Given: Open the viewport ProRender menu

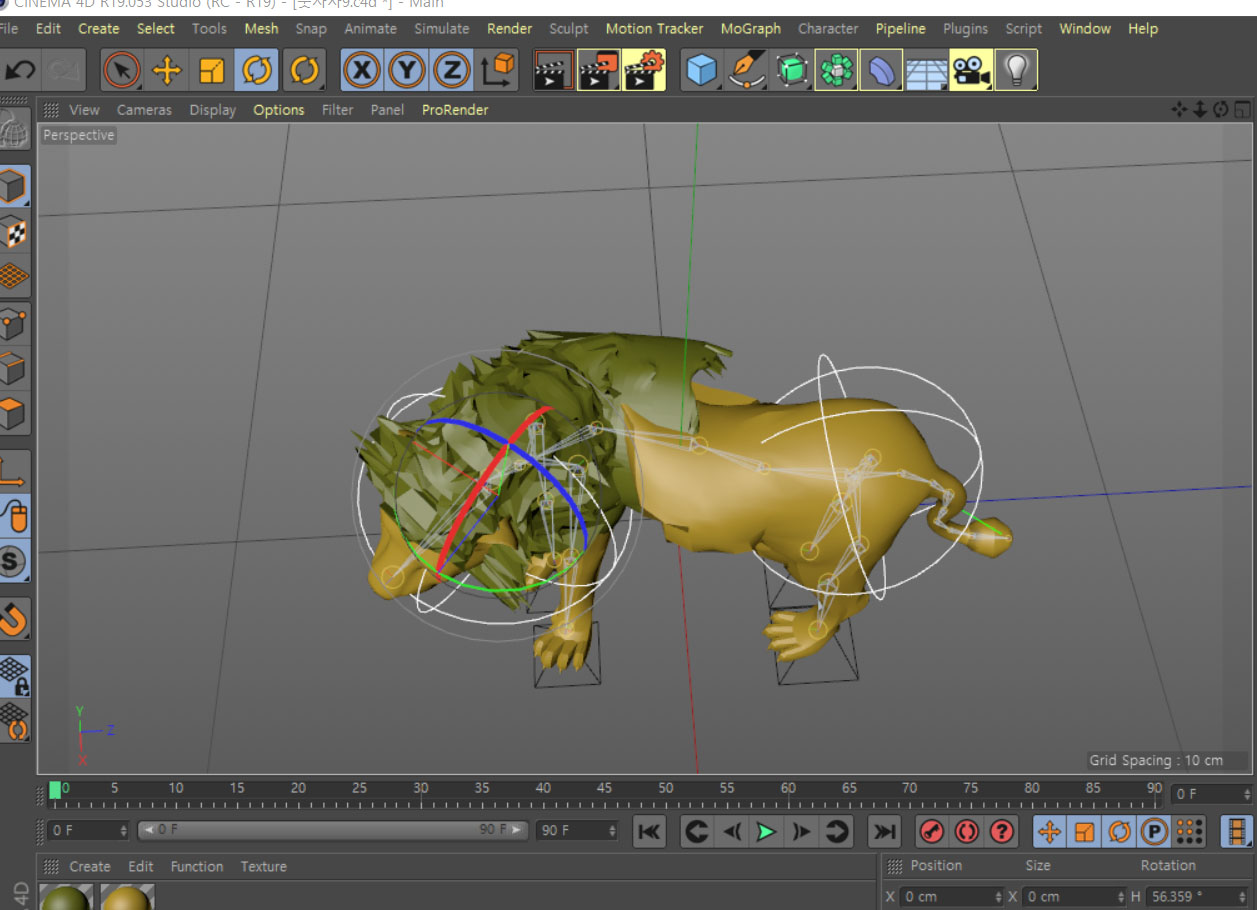Looking at the screenshot, I should point(455,110).
